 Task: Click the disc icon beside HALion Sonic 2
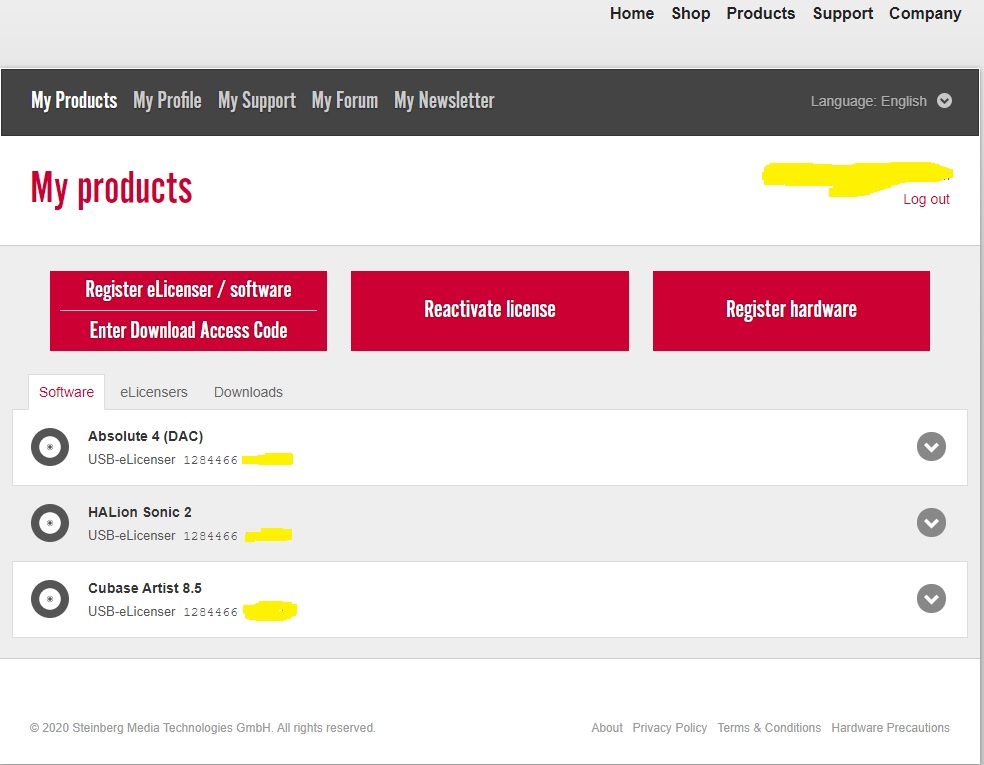[50, 523]
